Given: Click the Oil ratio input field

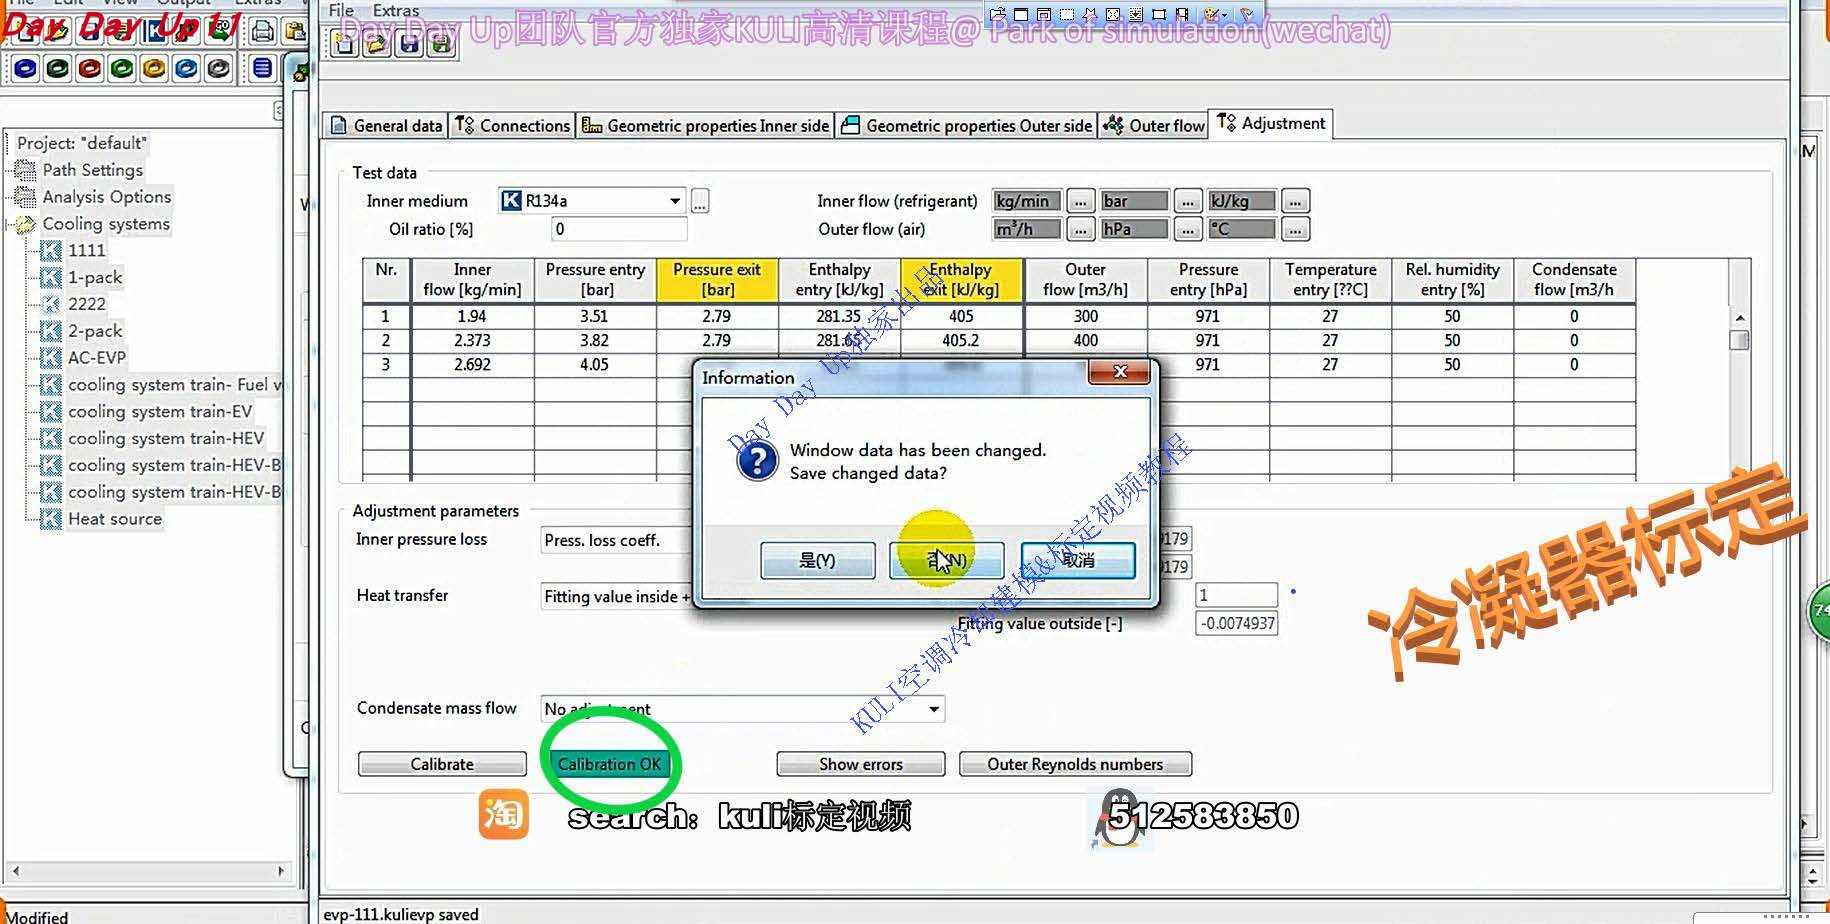Looking at the screenshot, I should coord(619,229).
